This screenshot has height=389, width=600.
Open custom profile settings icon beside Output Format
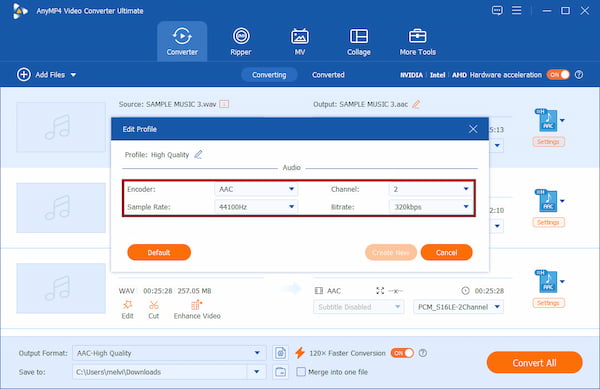pos(280,353)
